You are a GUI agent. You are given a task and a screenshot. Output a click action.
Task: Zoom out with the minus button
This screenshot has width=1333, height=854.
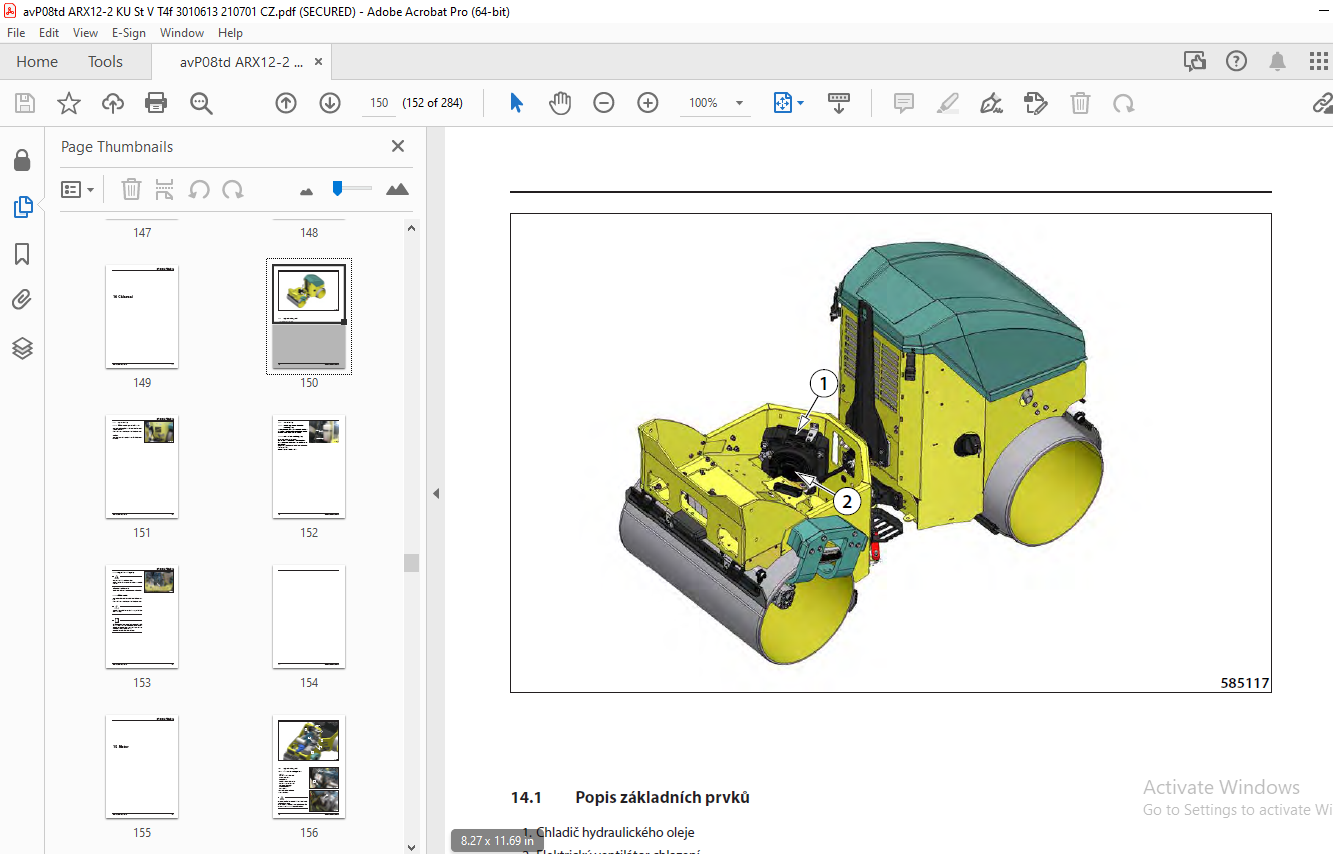[604, 103]
